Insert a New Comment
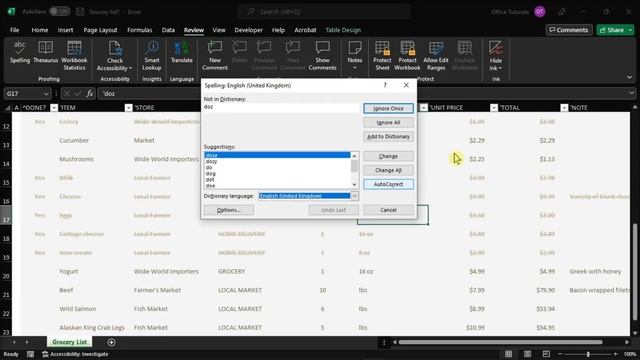The width and height of the screenshot is (640, 360). (x=215, y=56)
